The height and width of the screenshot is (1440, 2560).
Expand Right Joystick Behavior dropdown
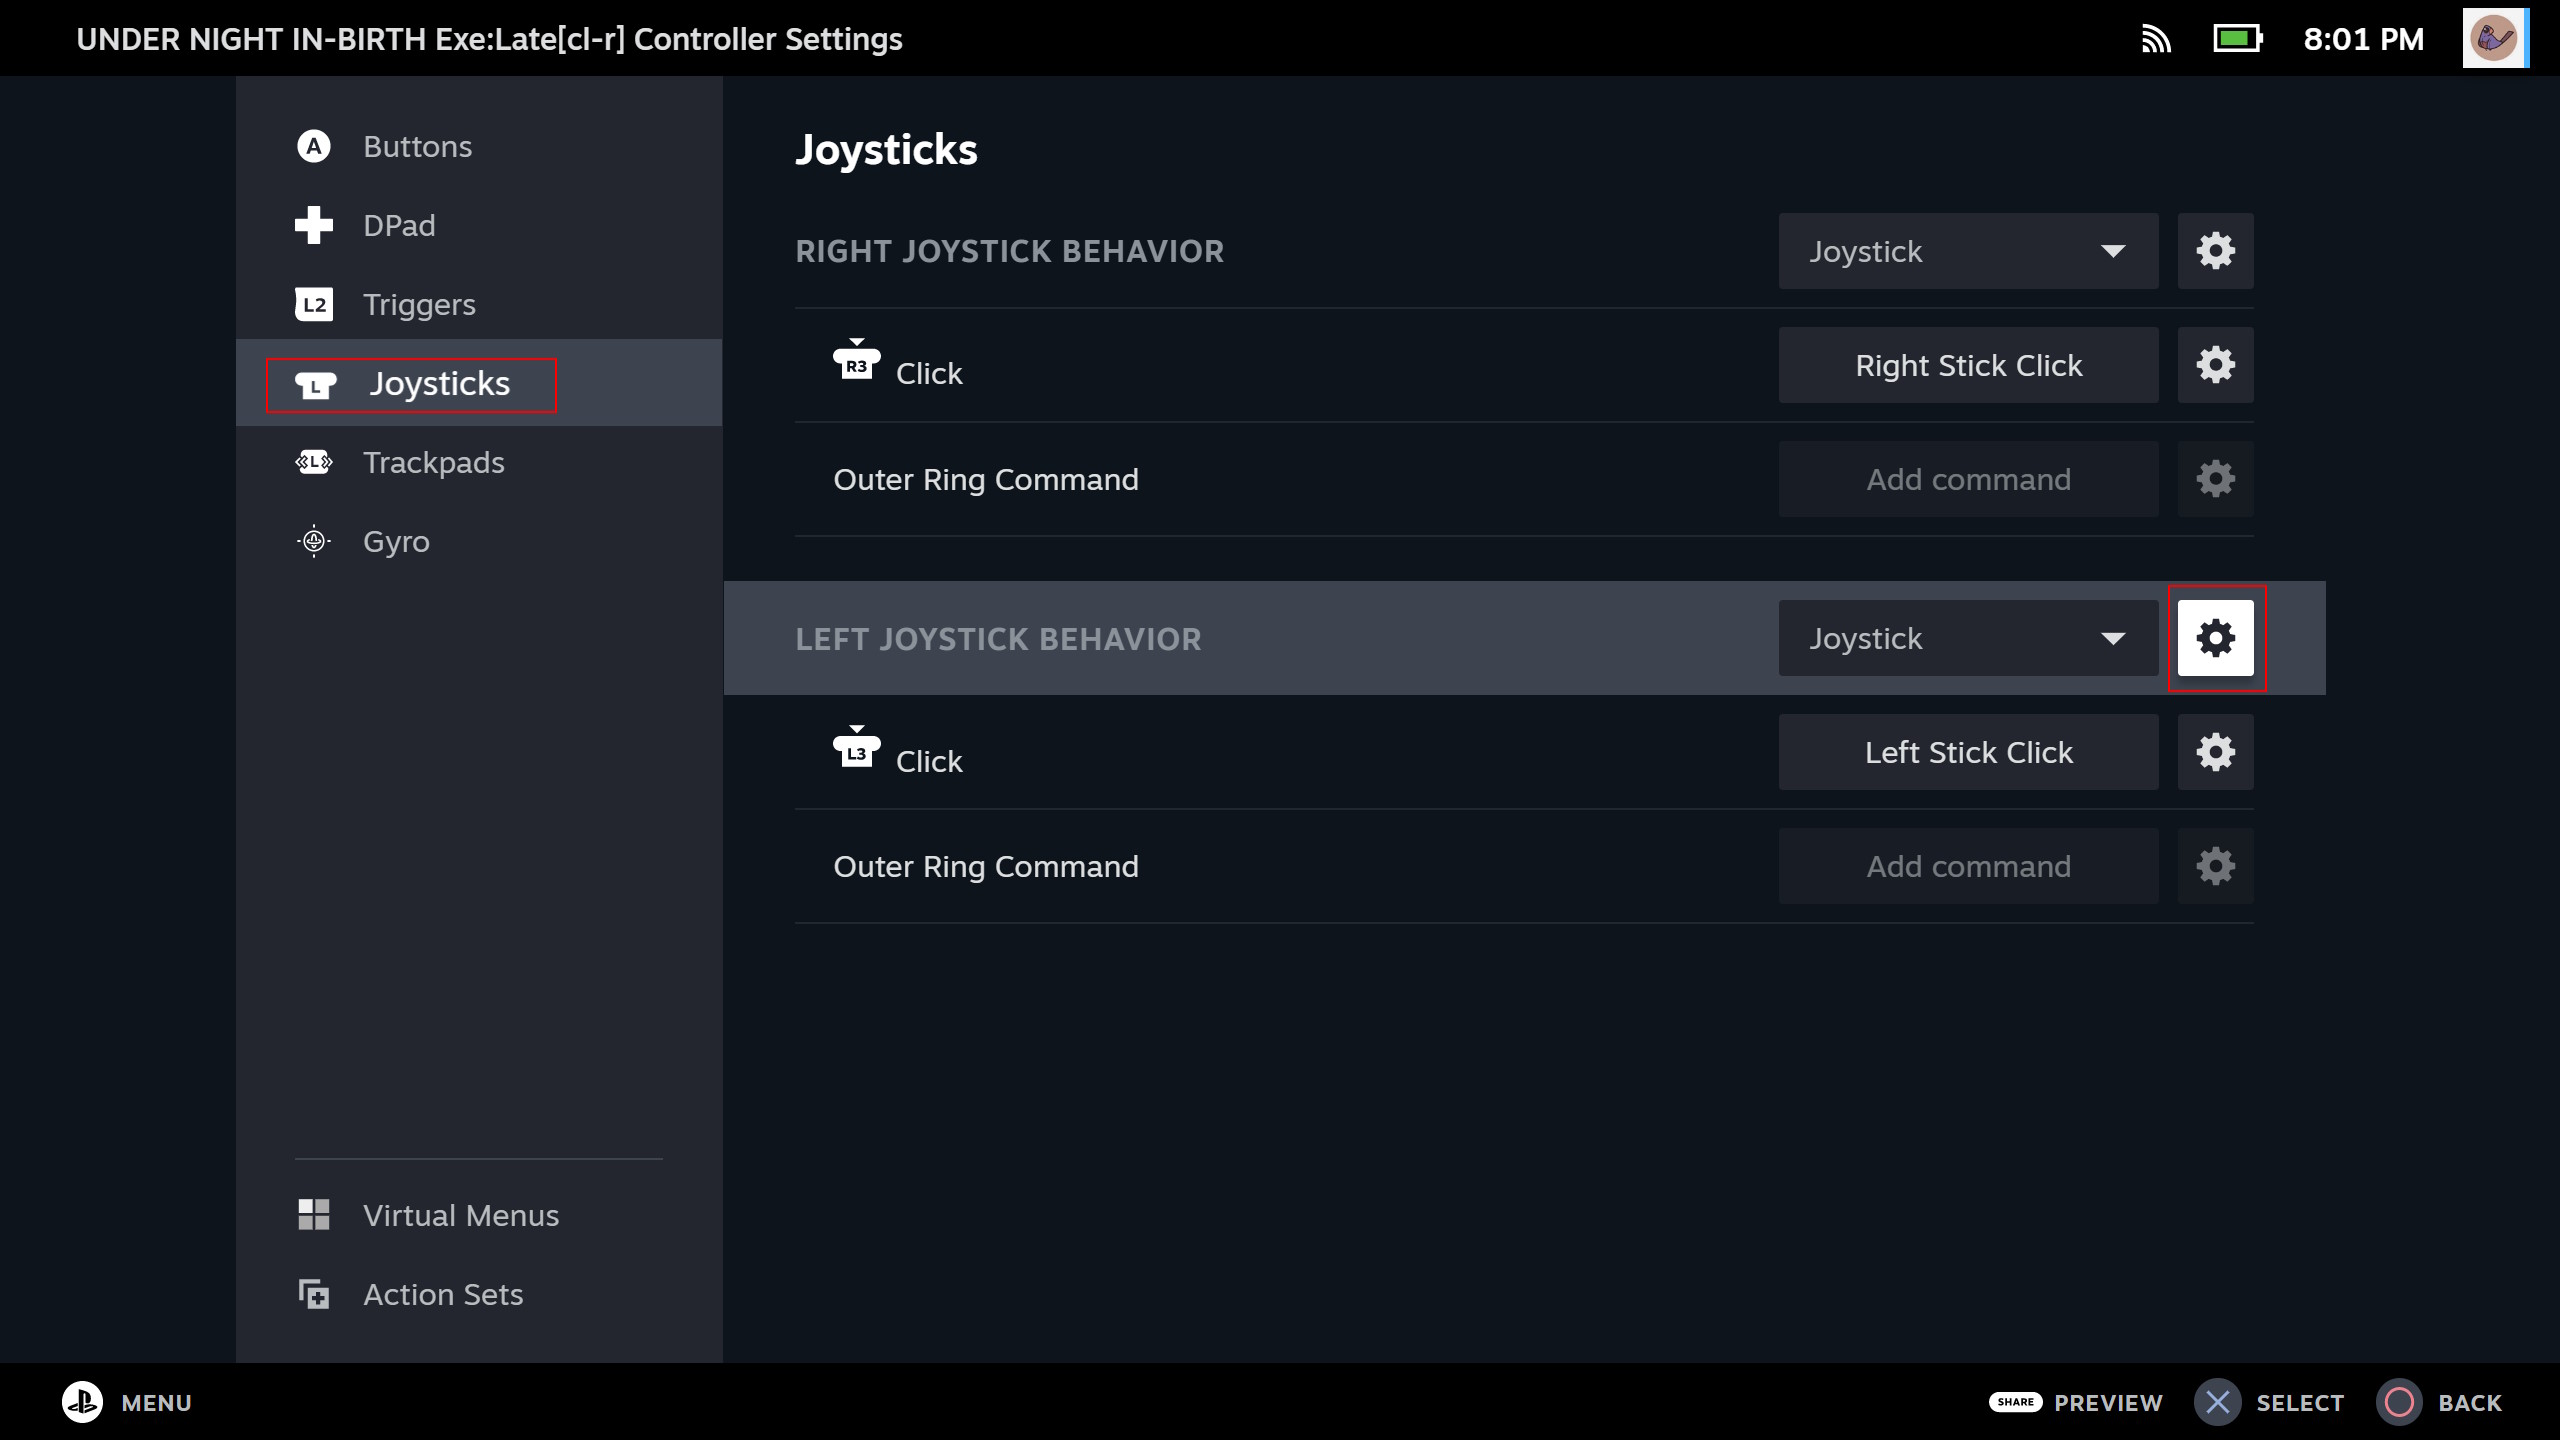(1967, 251)
